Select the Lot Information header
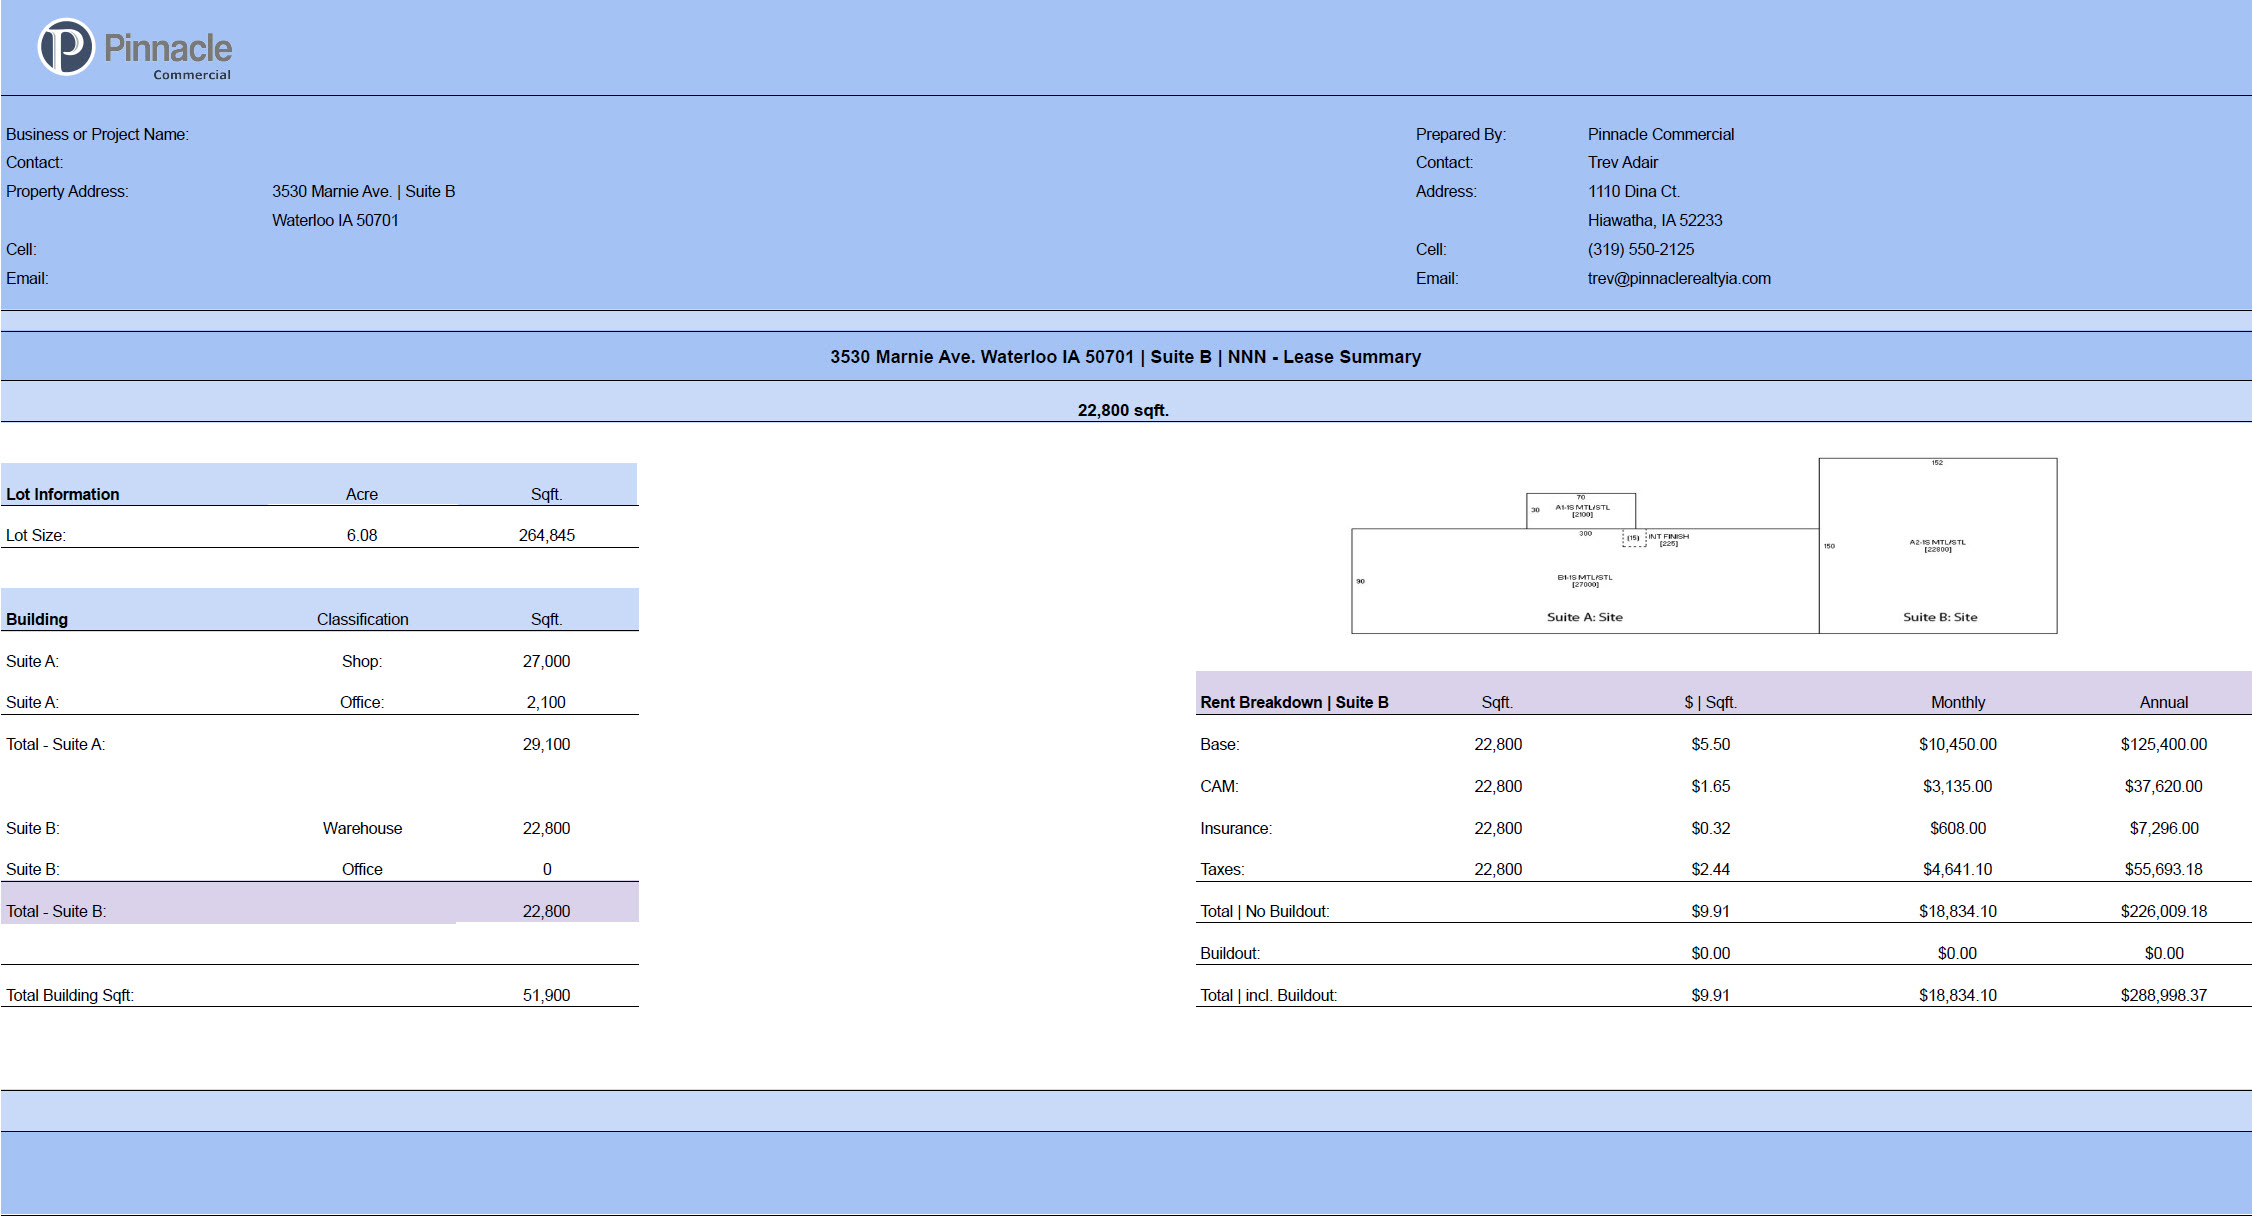 pyautogui.click(x=63, y=494)
